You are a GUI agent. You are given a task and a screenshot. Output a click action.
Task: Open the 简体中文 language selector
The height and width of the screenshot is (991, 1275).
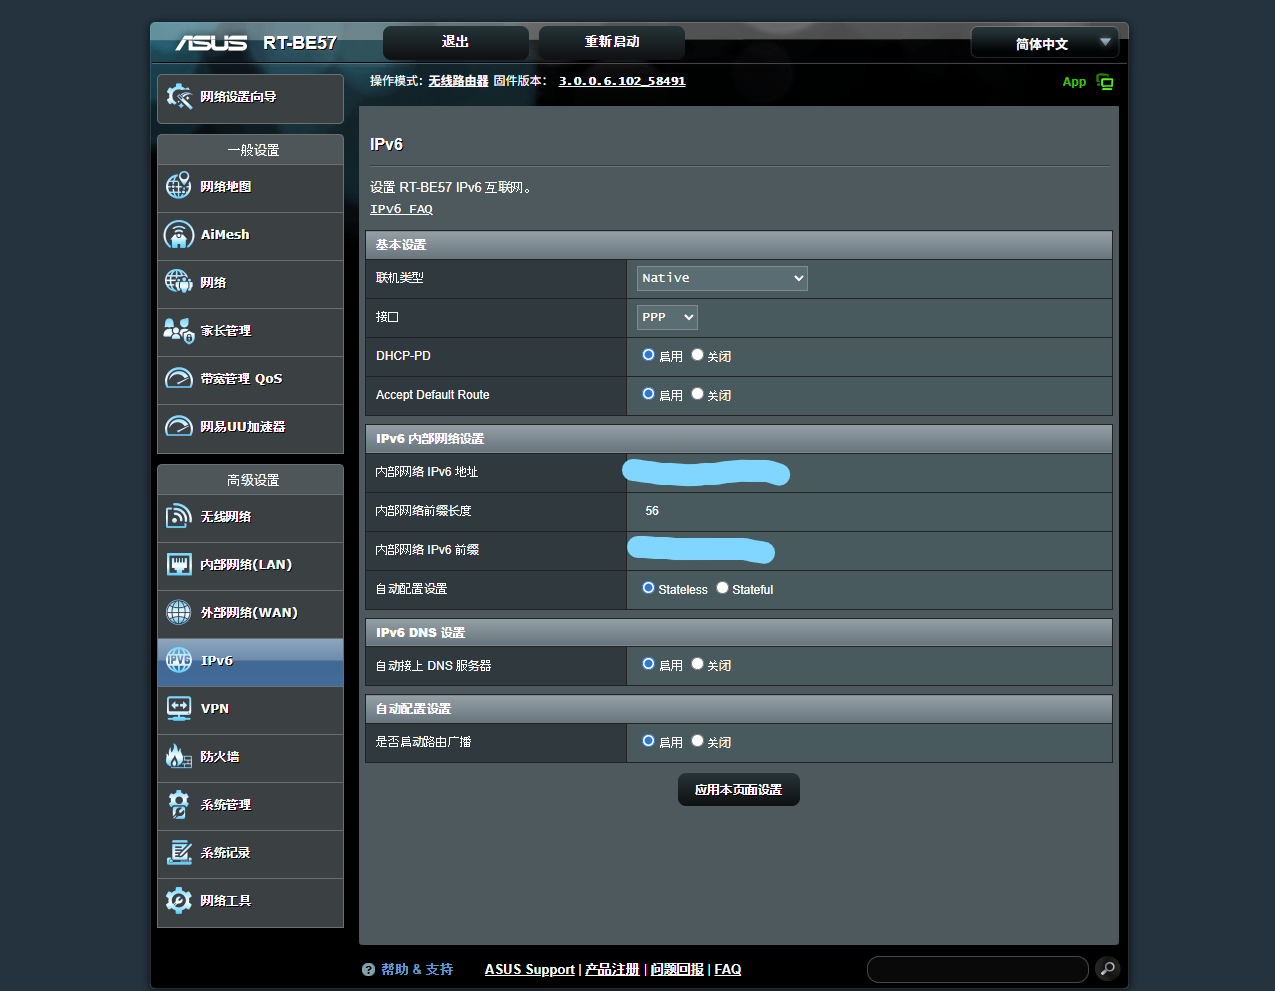pos(1044,42)
